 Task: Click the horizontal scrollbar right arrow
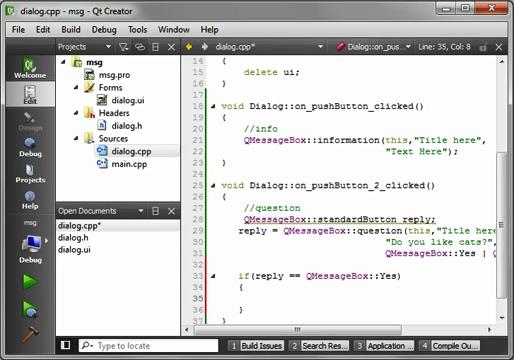(489, 330)
